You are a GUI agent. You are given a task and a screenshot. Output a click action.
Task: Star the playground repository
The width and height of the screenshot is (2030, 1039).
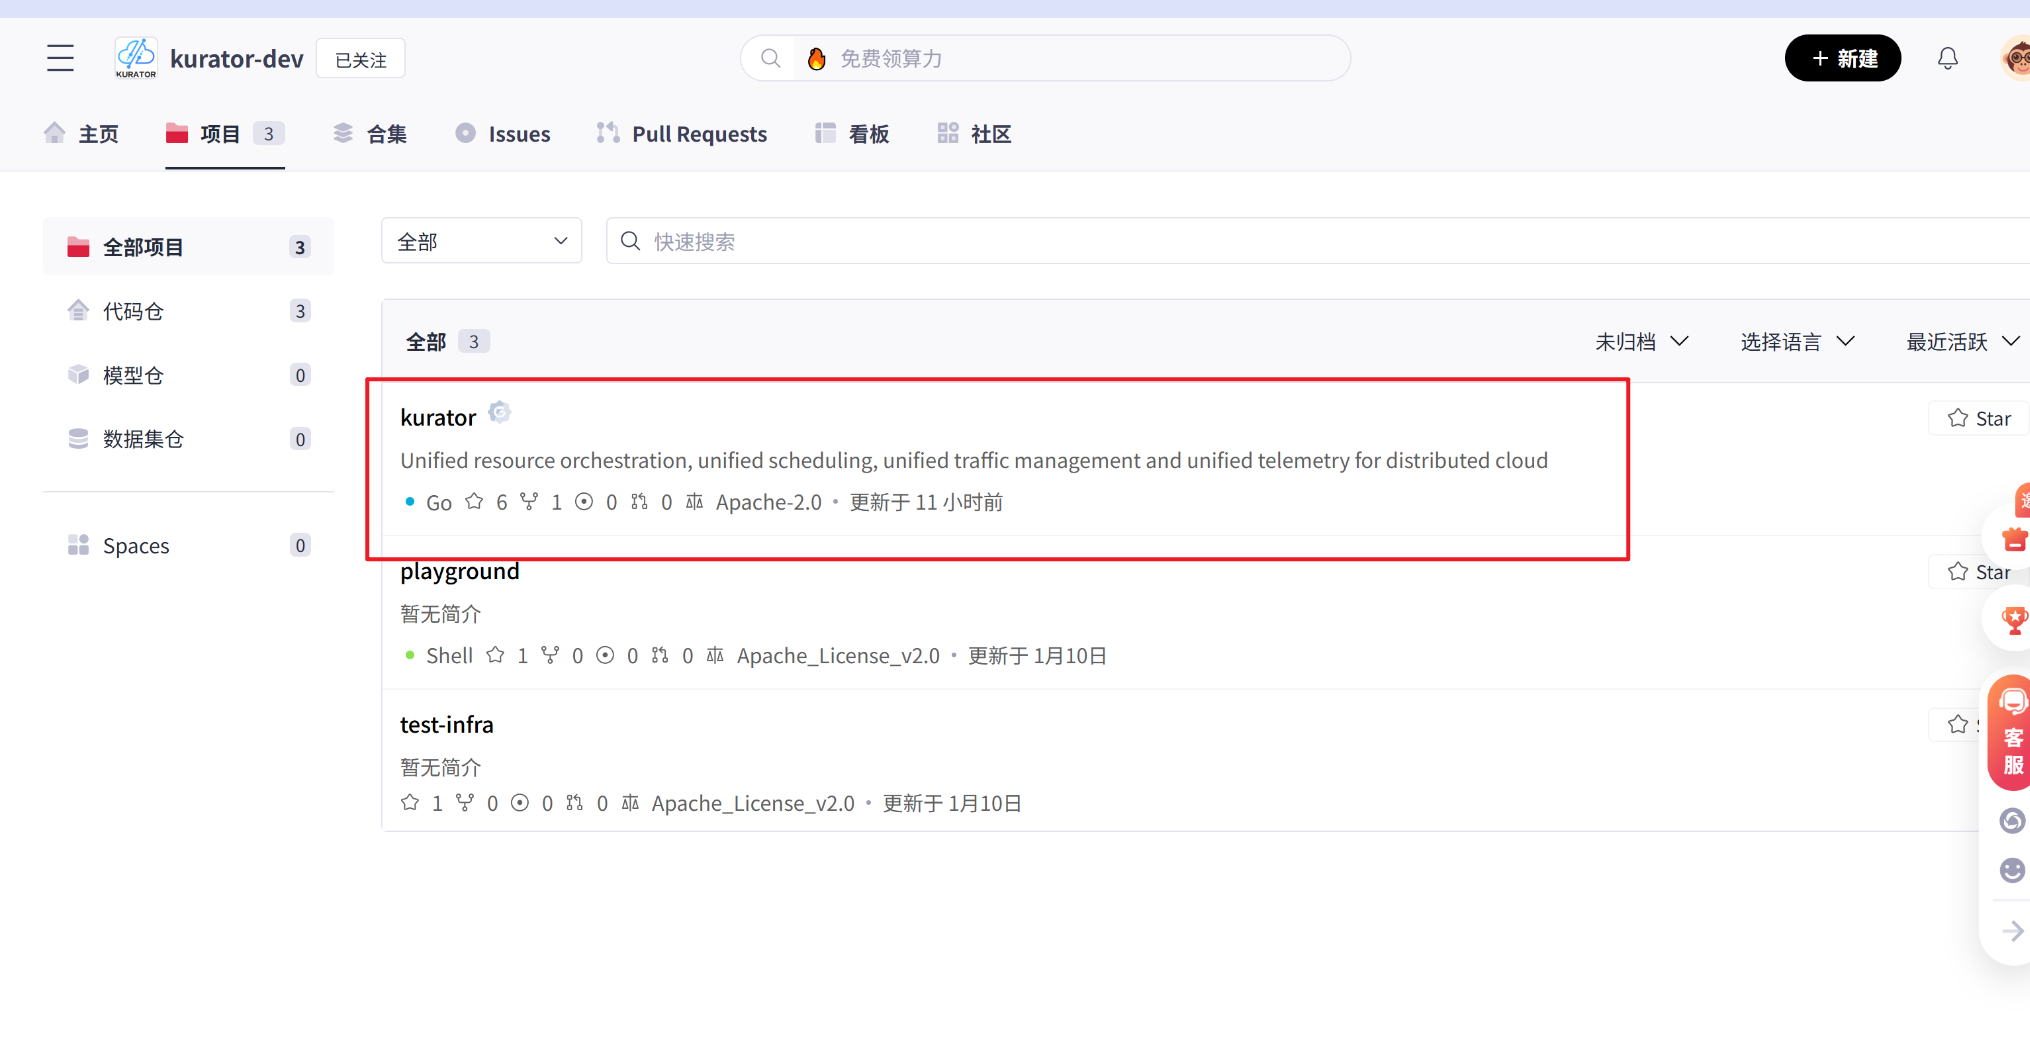click(1980, 571)
